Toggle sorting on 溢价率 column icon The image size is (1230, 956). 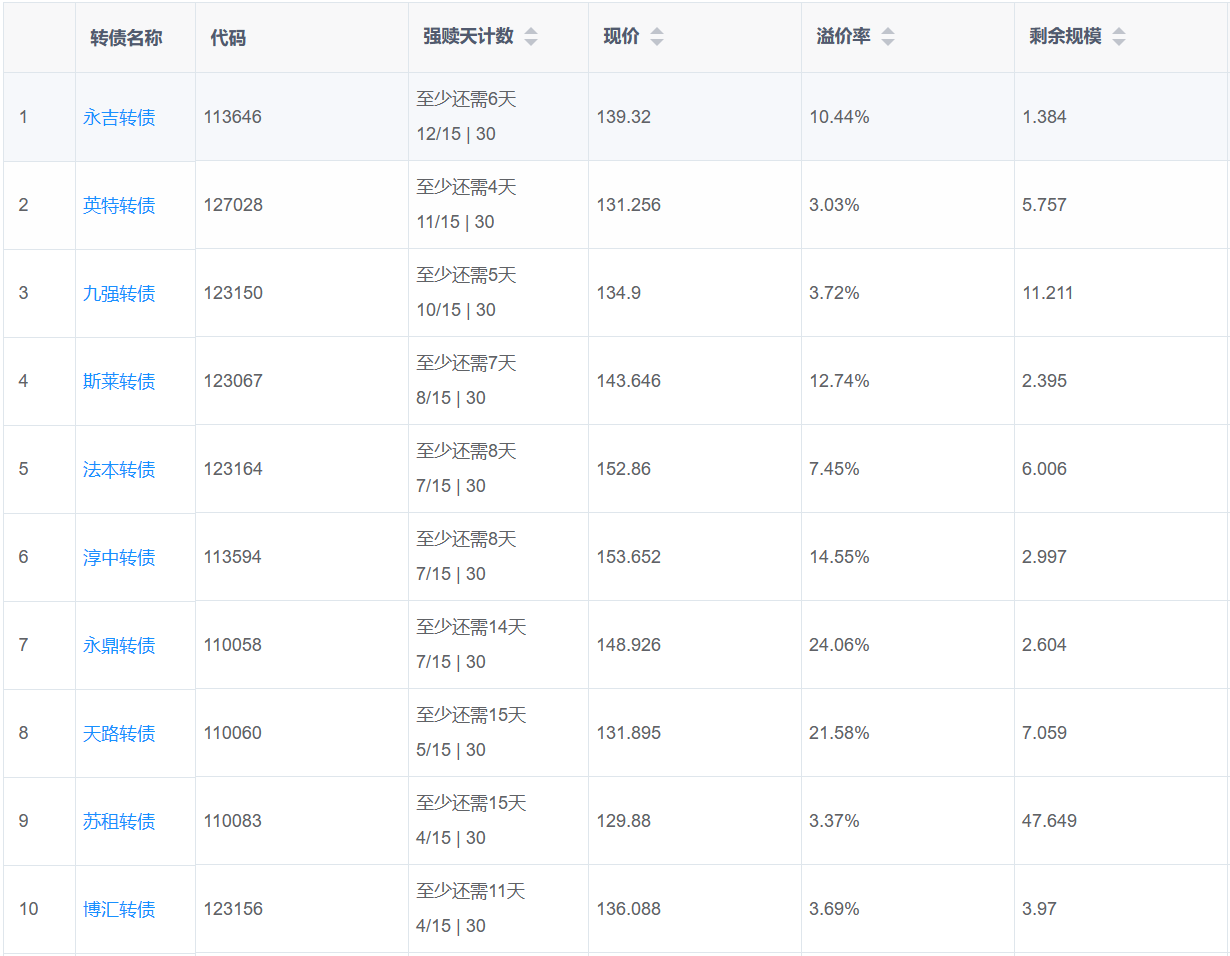pyautogui.click(x=887, y=37)
